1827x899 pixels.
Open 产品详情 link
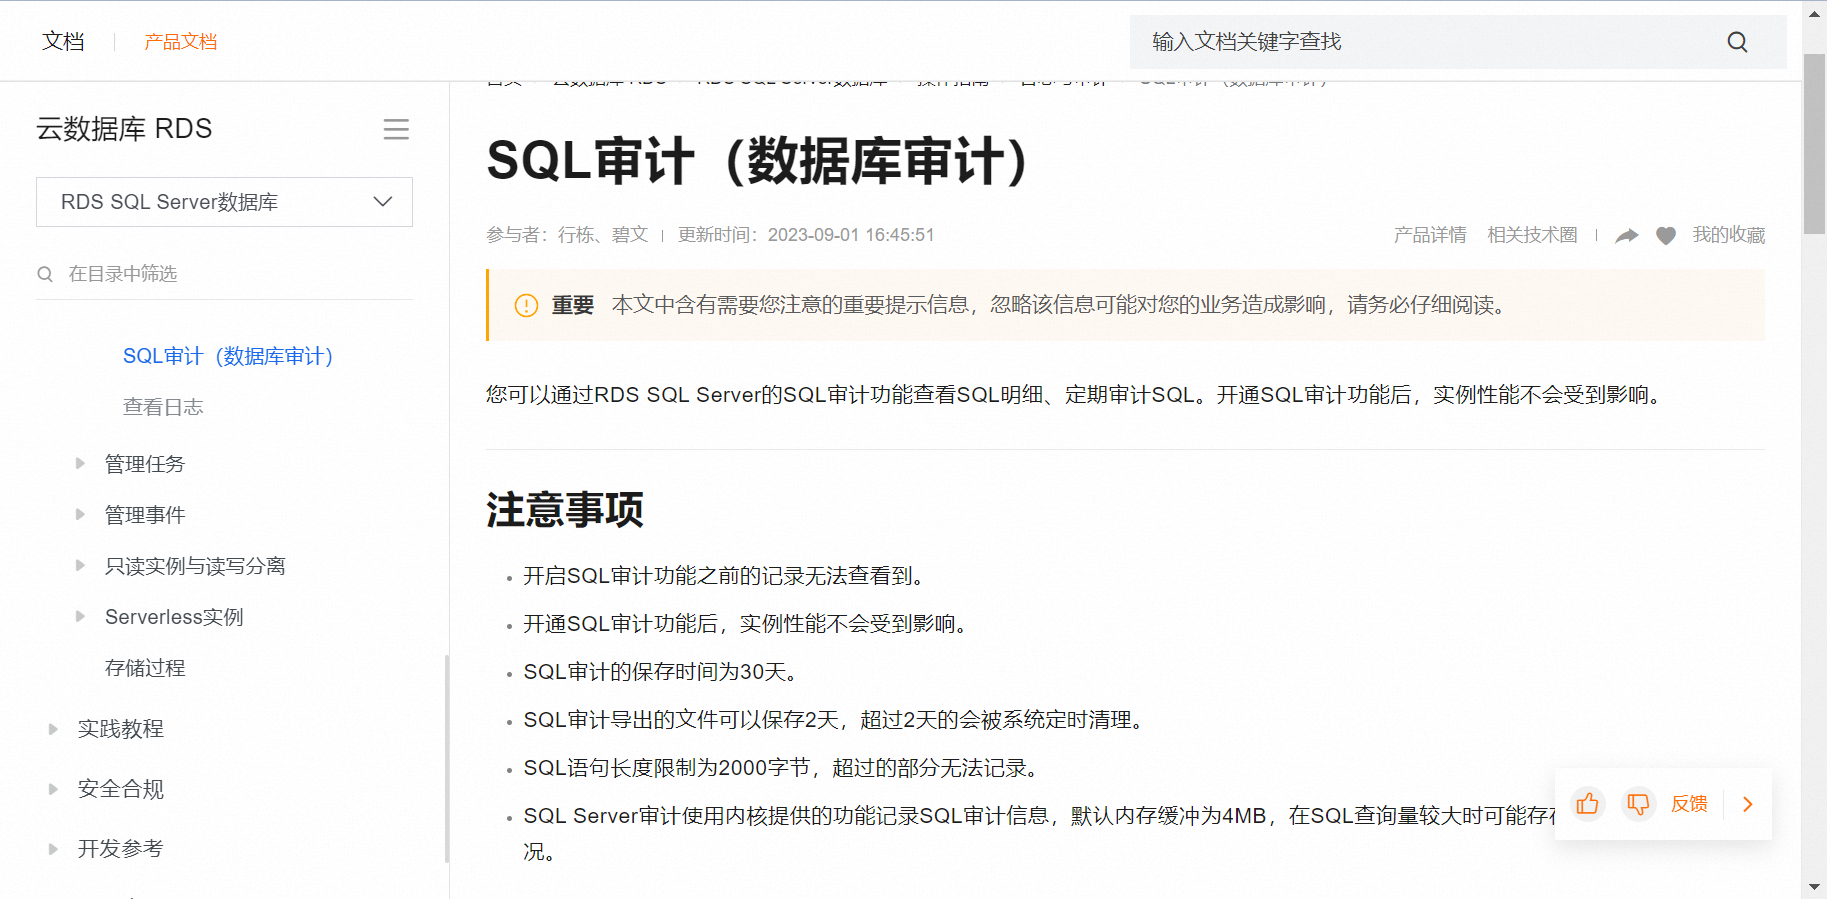click(x=1430, y=235)
